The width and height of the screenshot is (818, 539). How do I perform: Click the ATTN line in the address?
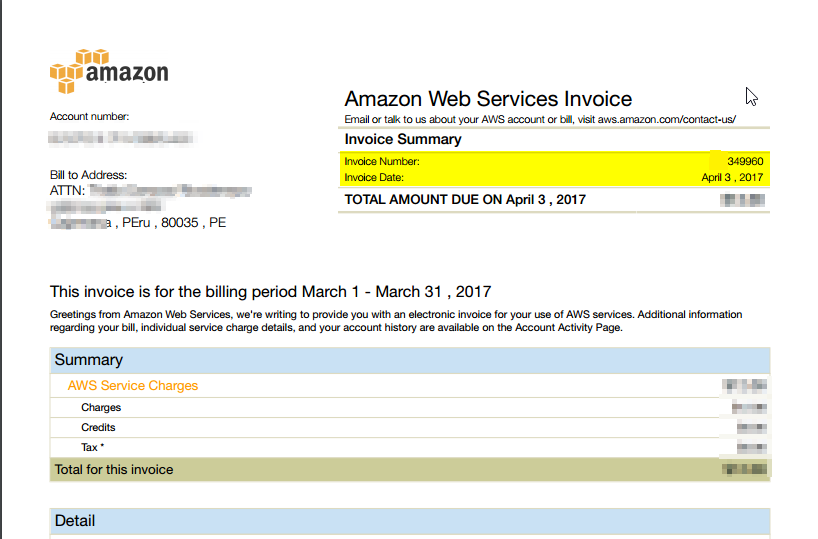[x=68, y=190]
